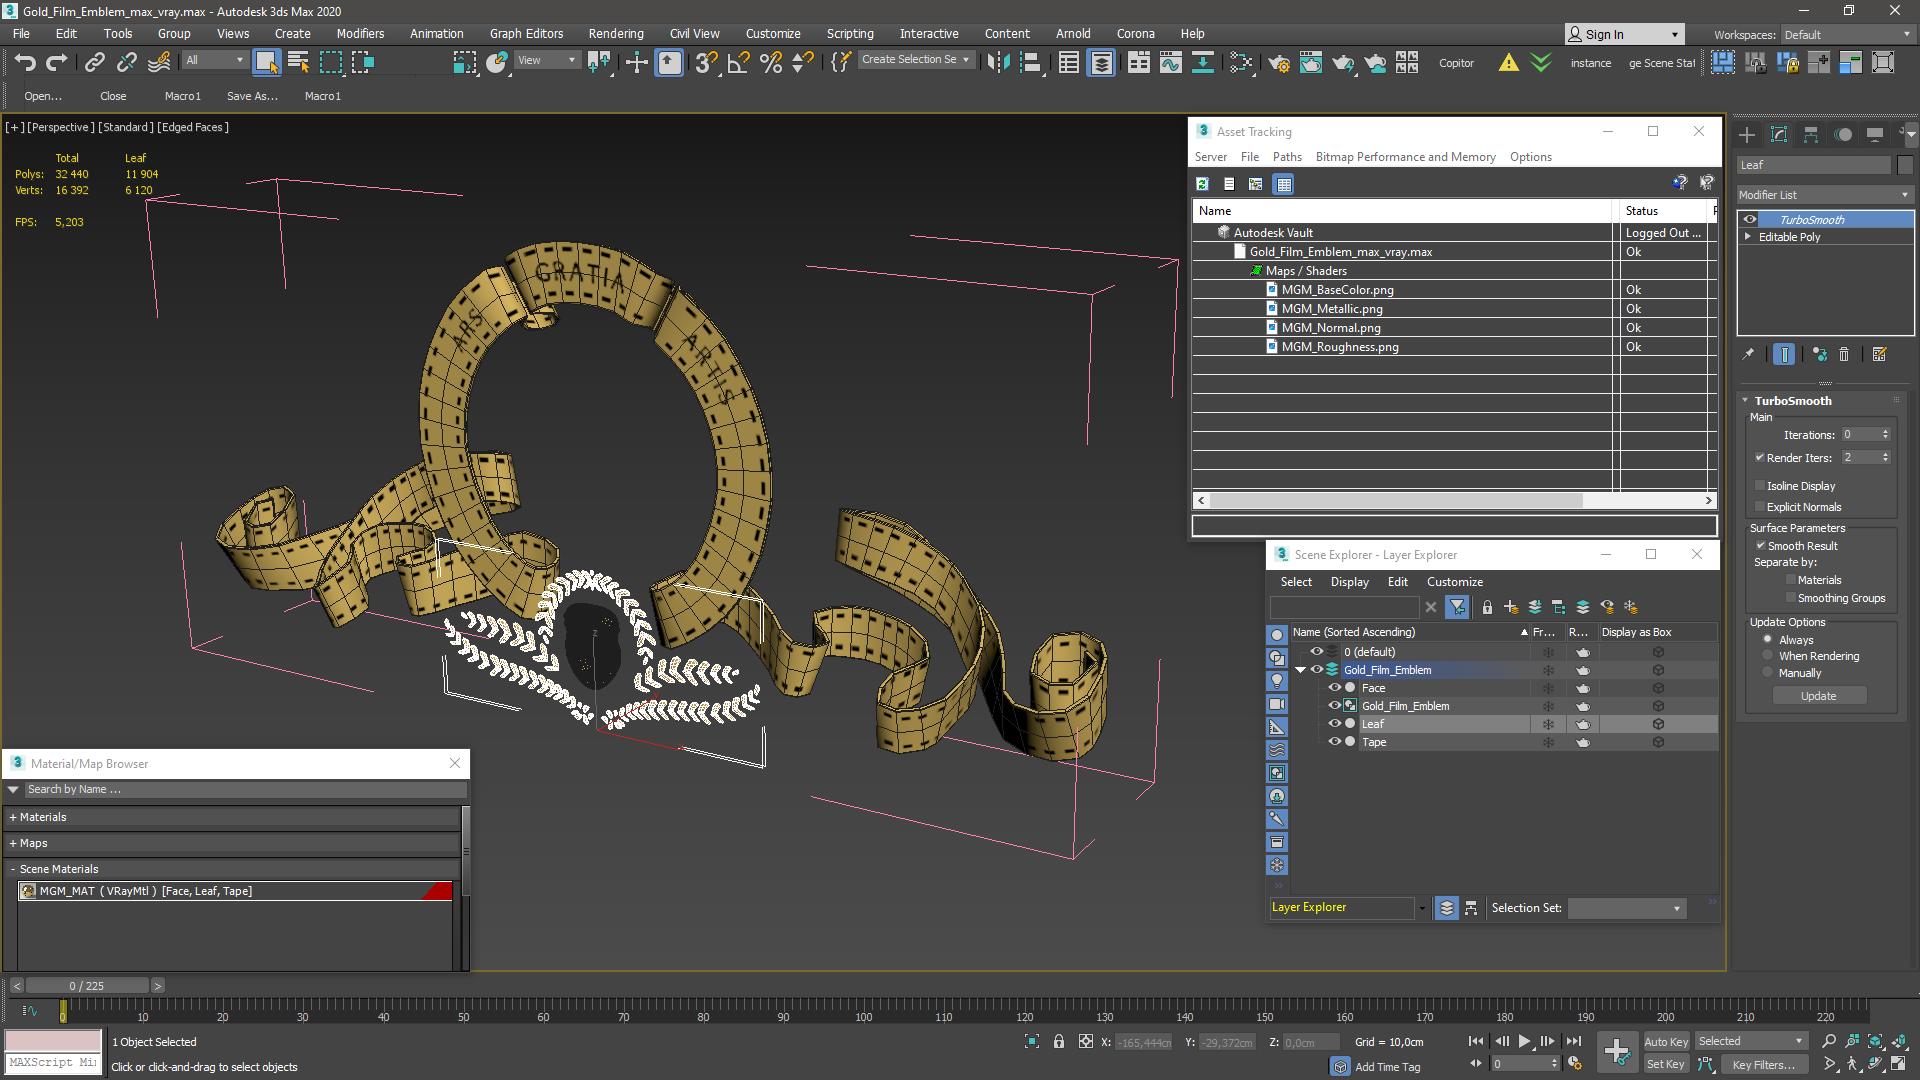Open the Create tab in command panel
The image size is (1920, 1080).
(1747, 134)
